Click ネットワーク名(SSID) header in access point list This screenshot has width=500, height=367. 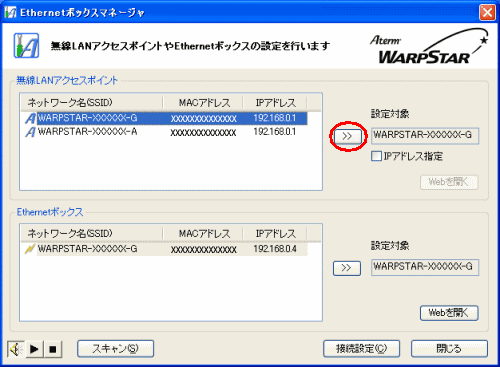tap(92, 103)
